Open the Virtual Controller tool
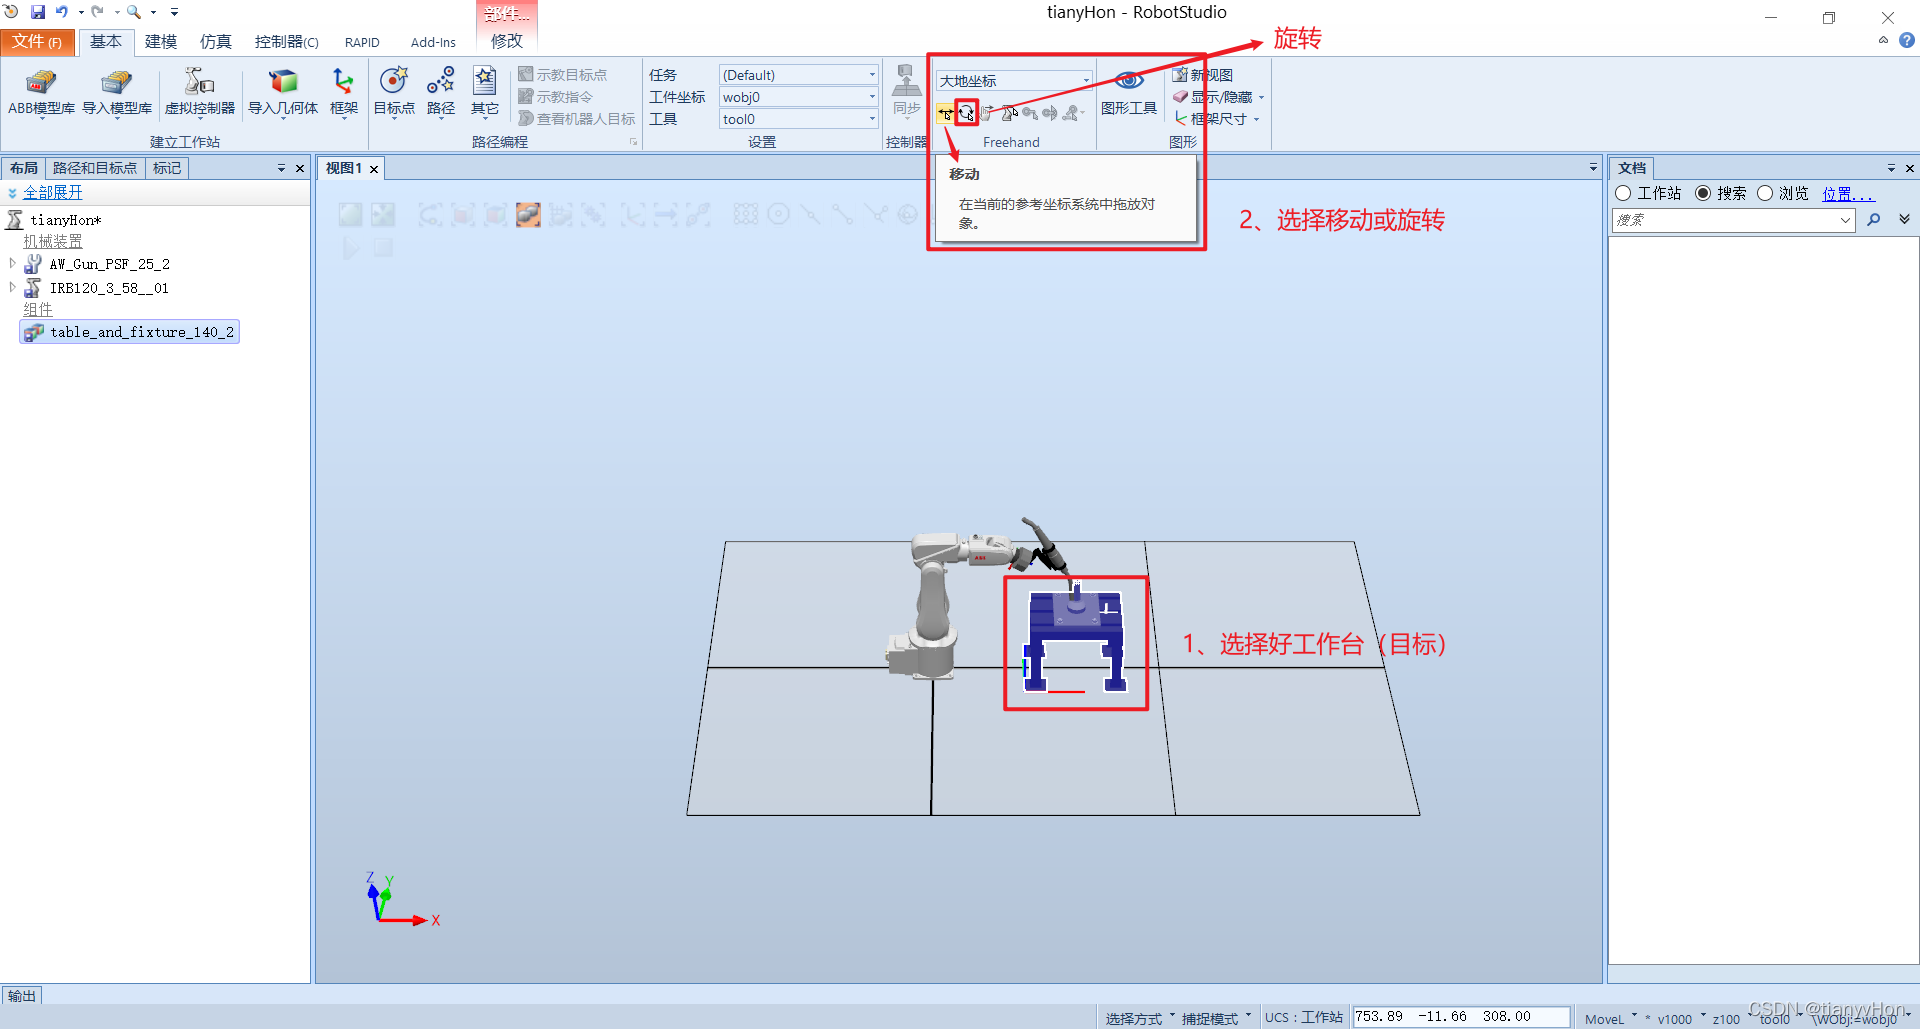Viewport: 1920px width, 1029px height. [x=200, y=93]
